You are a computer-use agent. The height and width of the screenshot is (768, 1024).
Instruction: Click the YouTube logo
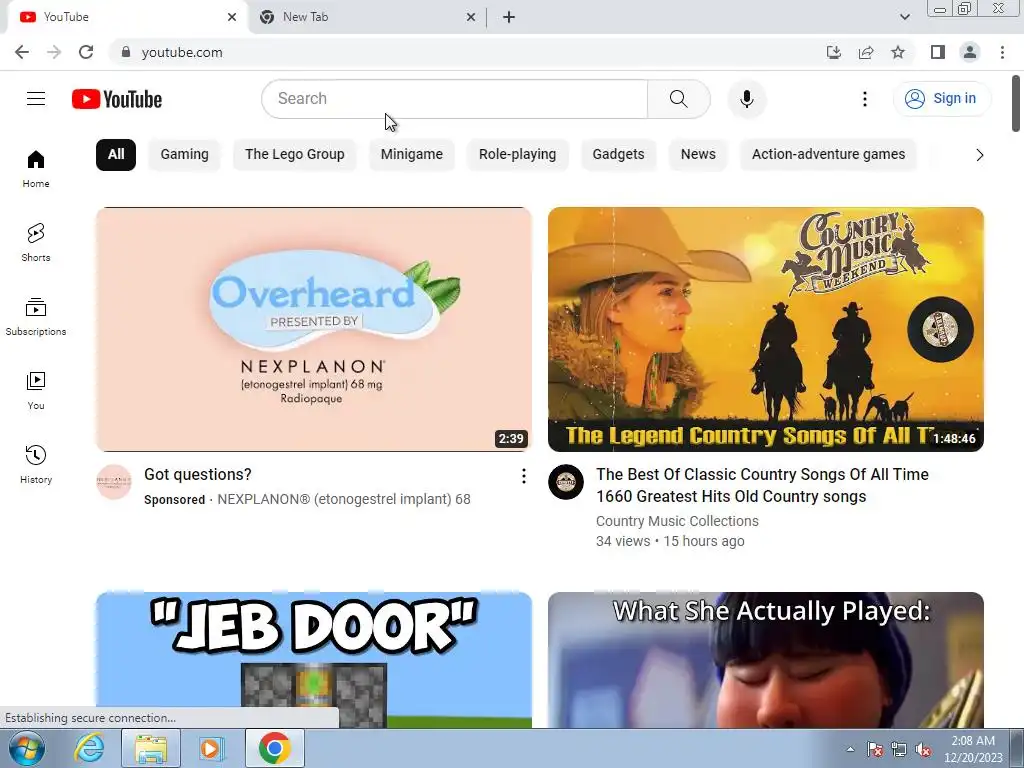(x=117, y=99)
